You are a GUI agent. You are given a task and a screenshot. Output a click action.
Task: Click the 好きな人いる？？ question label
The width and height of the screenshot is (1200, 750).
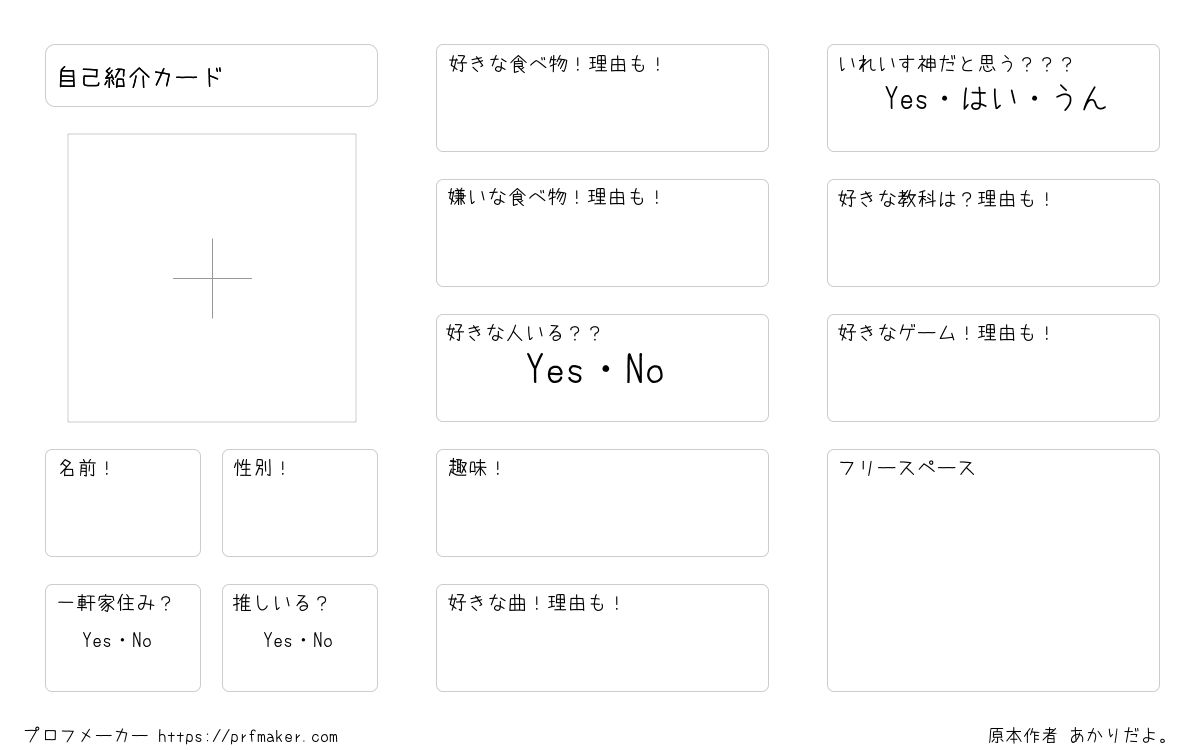click(524, 333)
